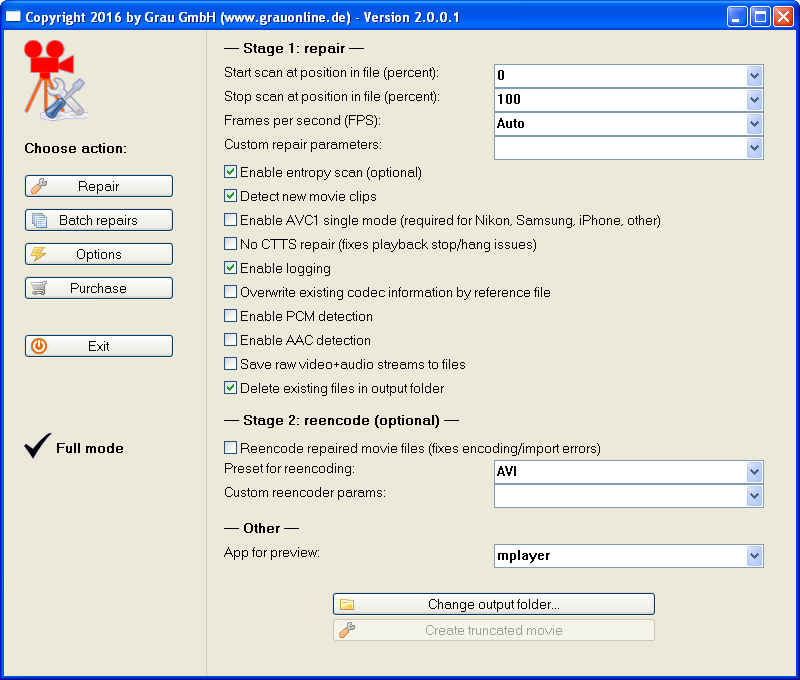Click the power icon on Exit button

[39, 346]
